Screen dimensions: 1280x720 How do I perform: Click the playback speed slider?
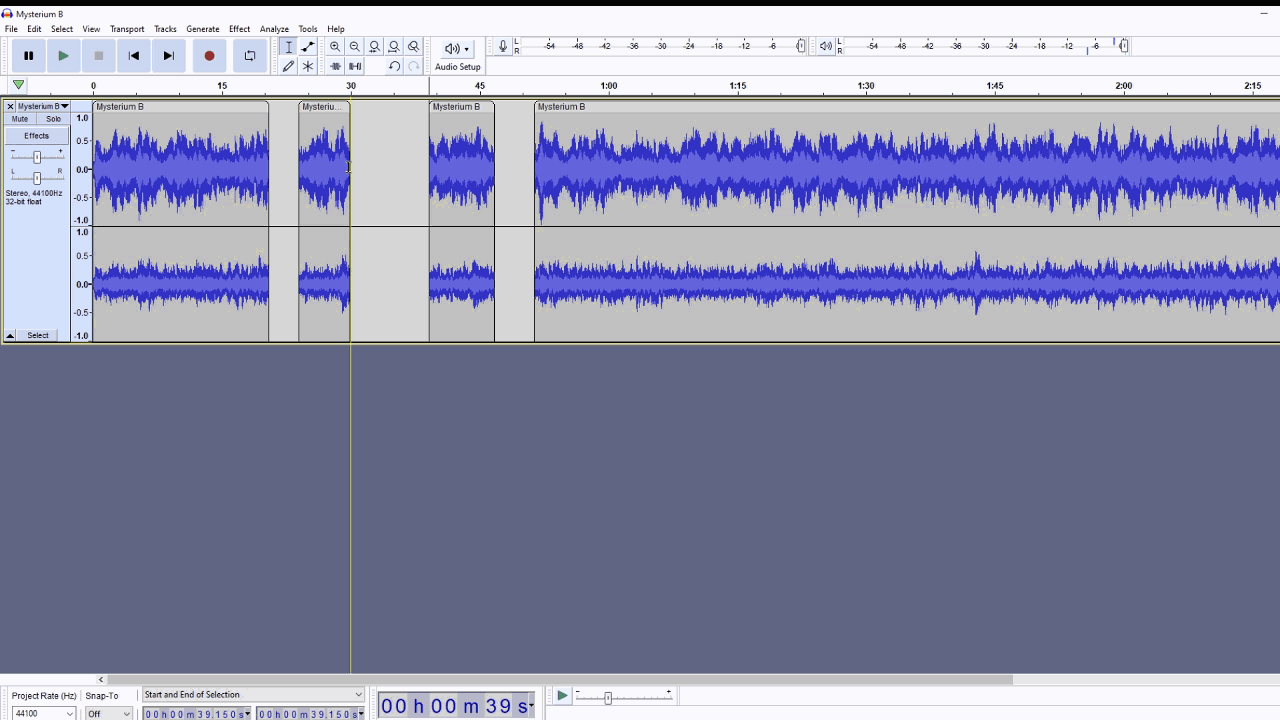point(608,698)
